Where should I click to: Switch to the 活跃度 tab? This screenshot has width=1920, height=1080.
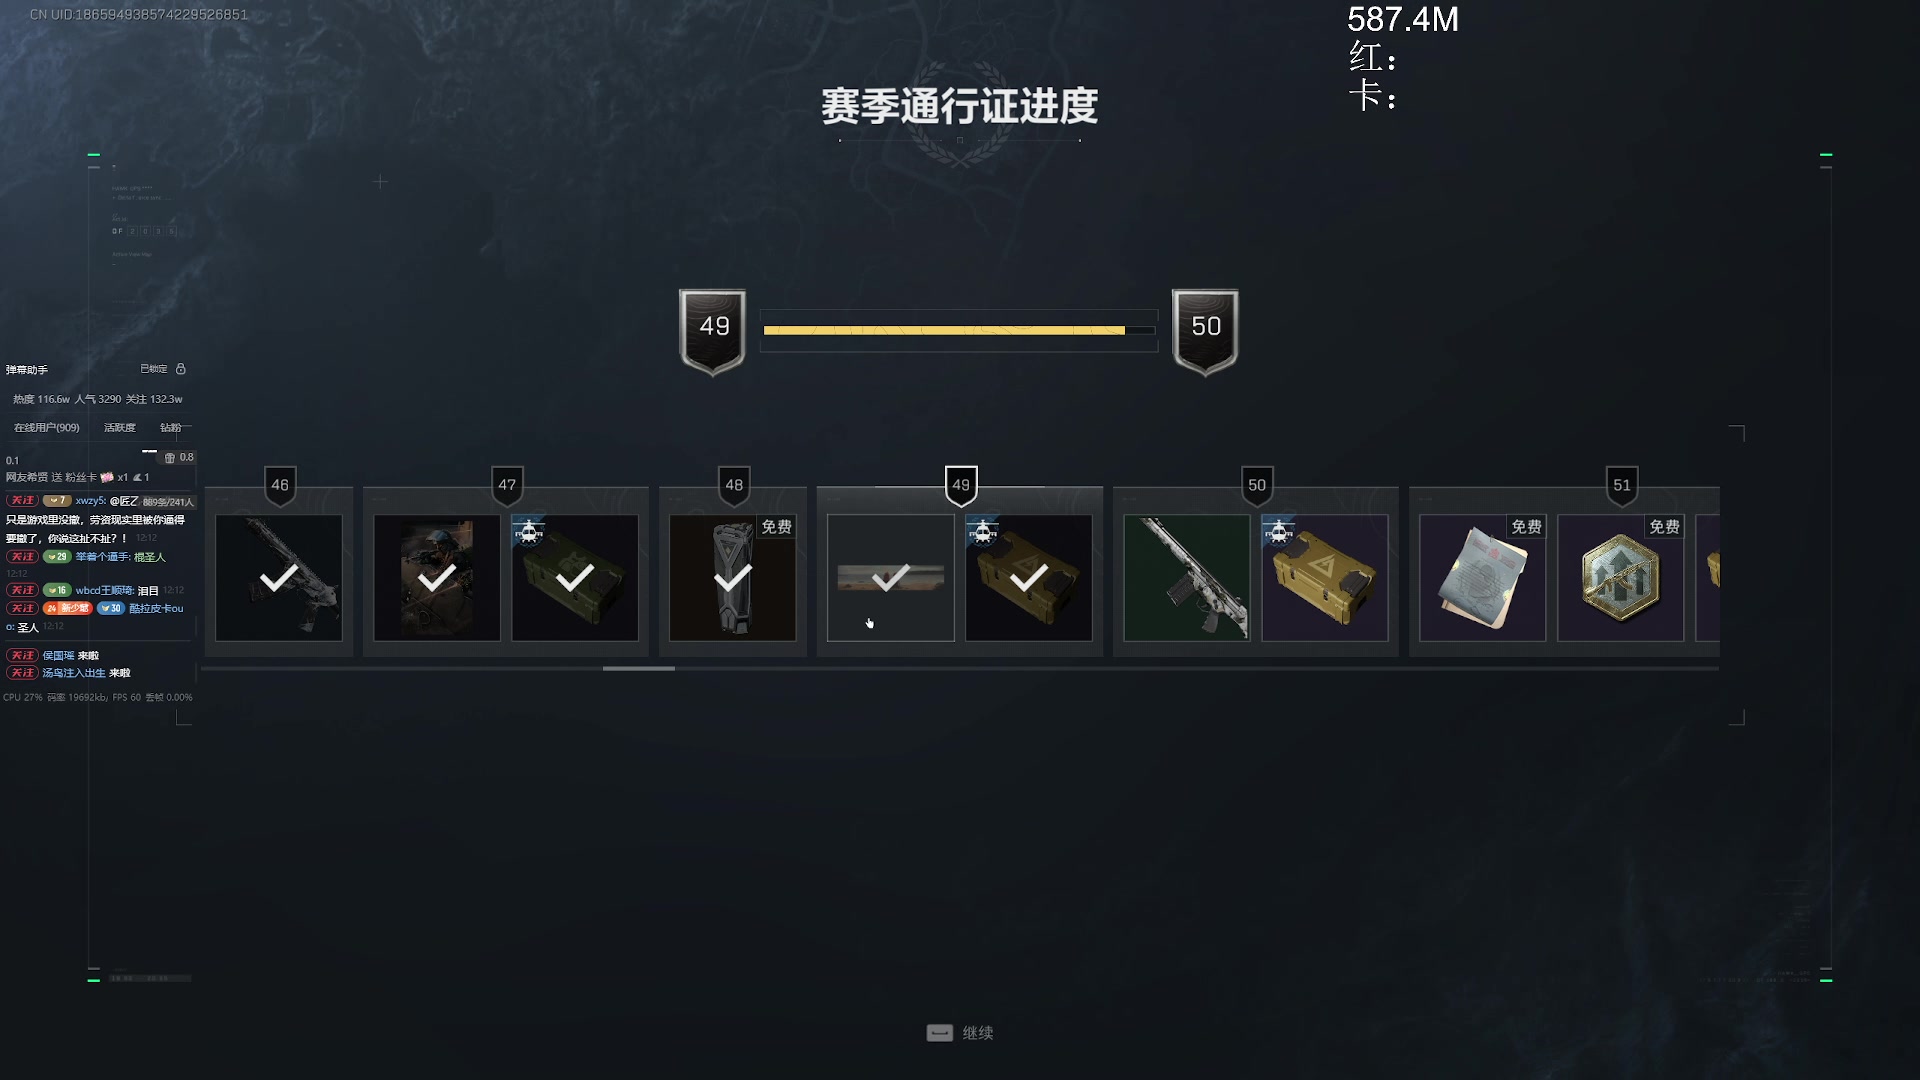click(120, 428)
